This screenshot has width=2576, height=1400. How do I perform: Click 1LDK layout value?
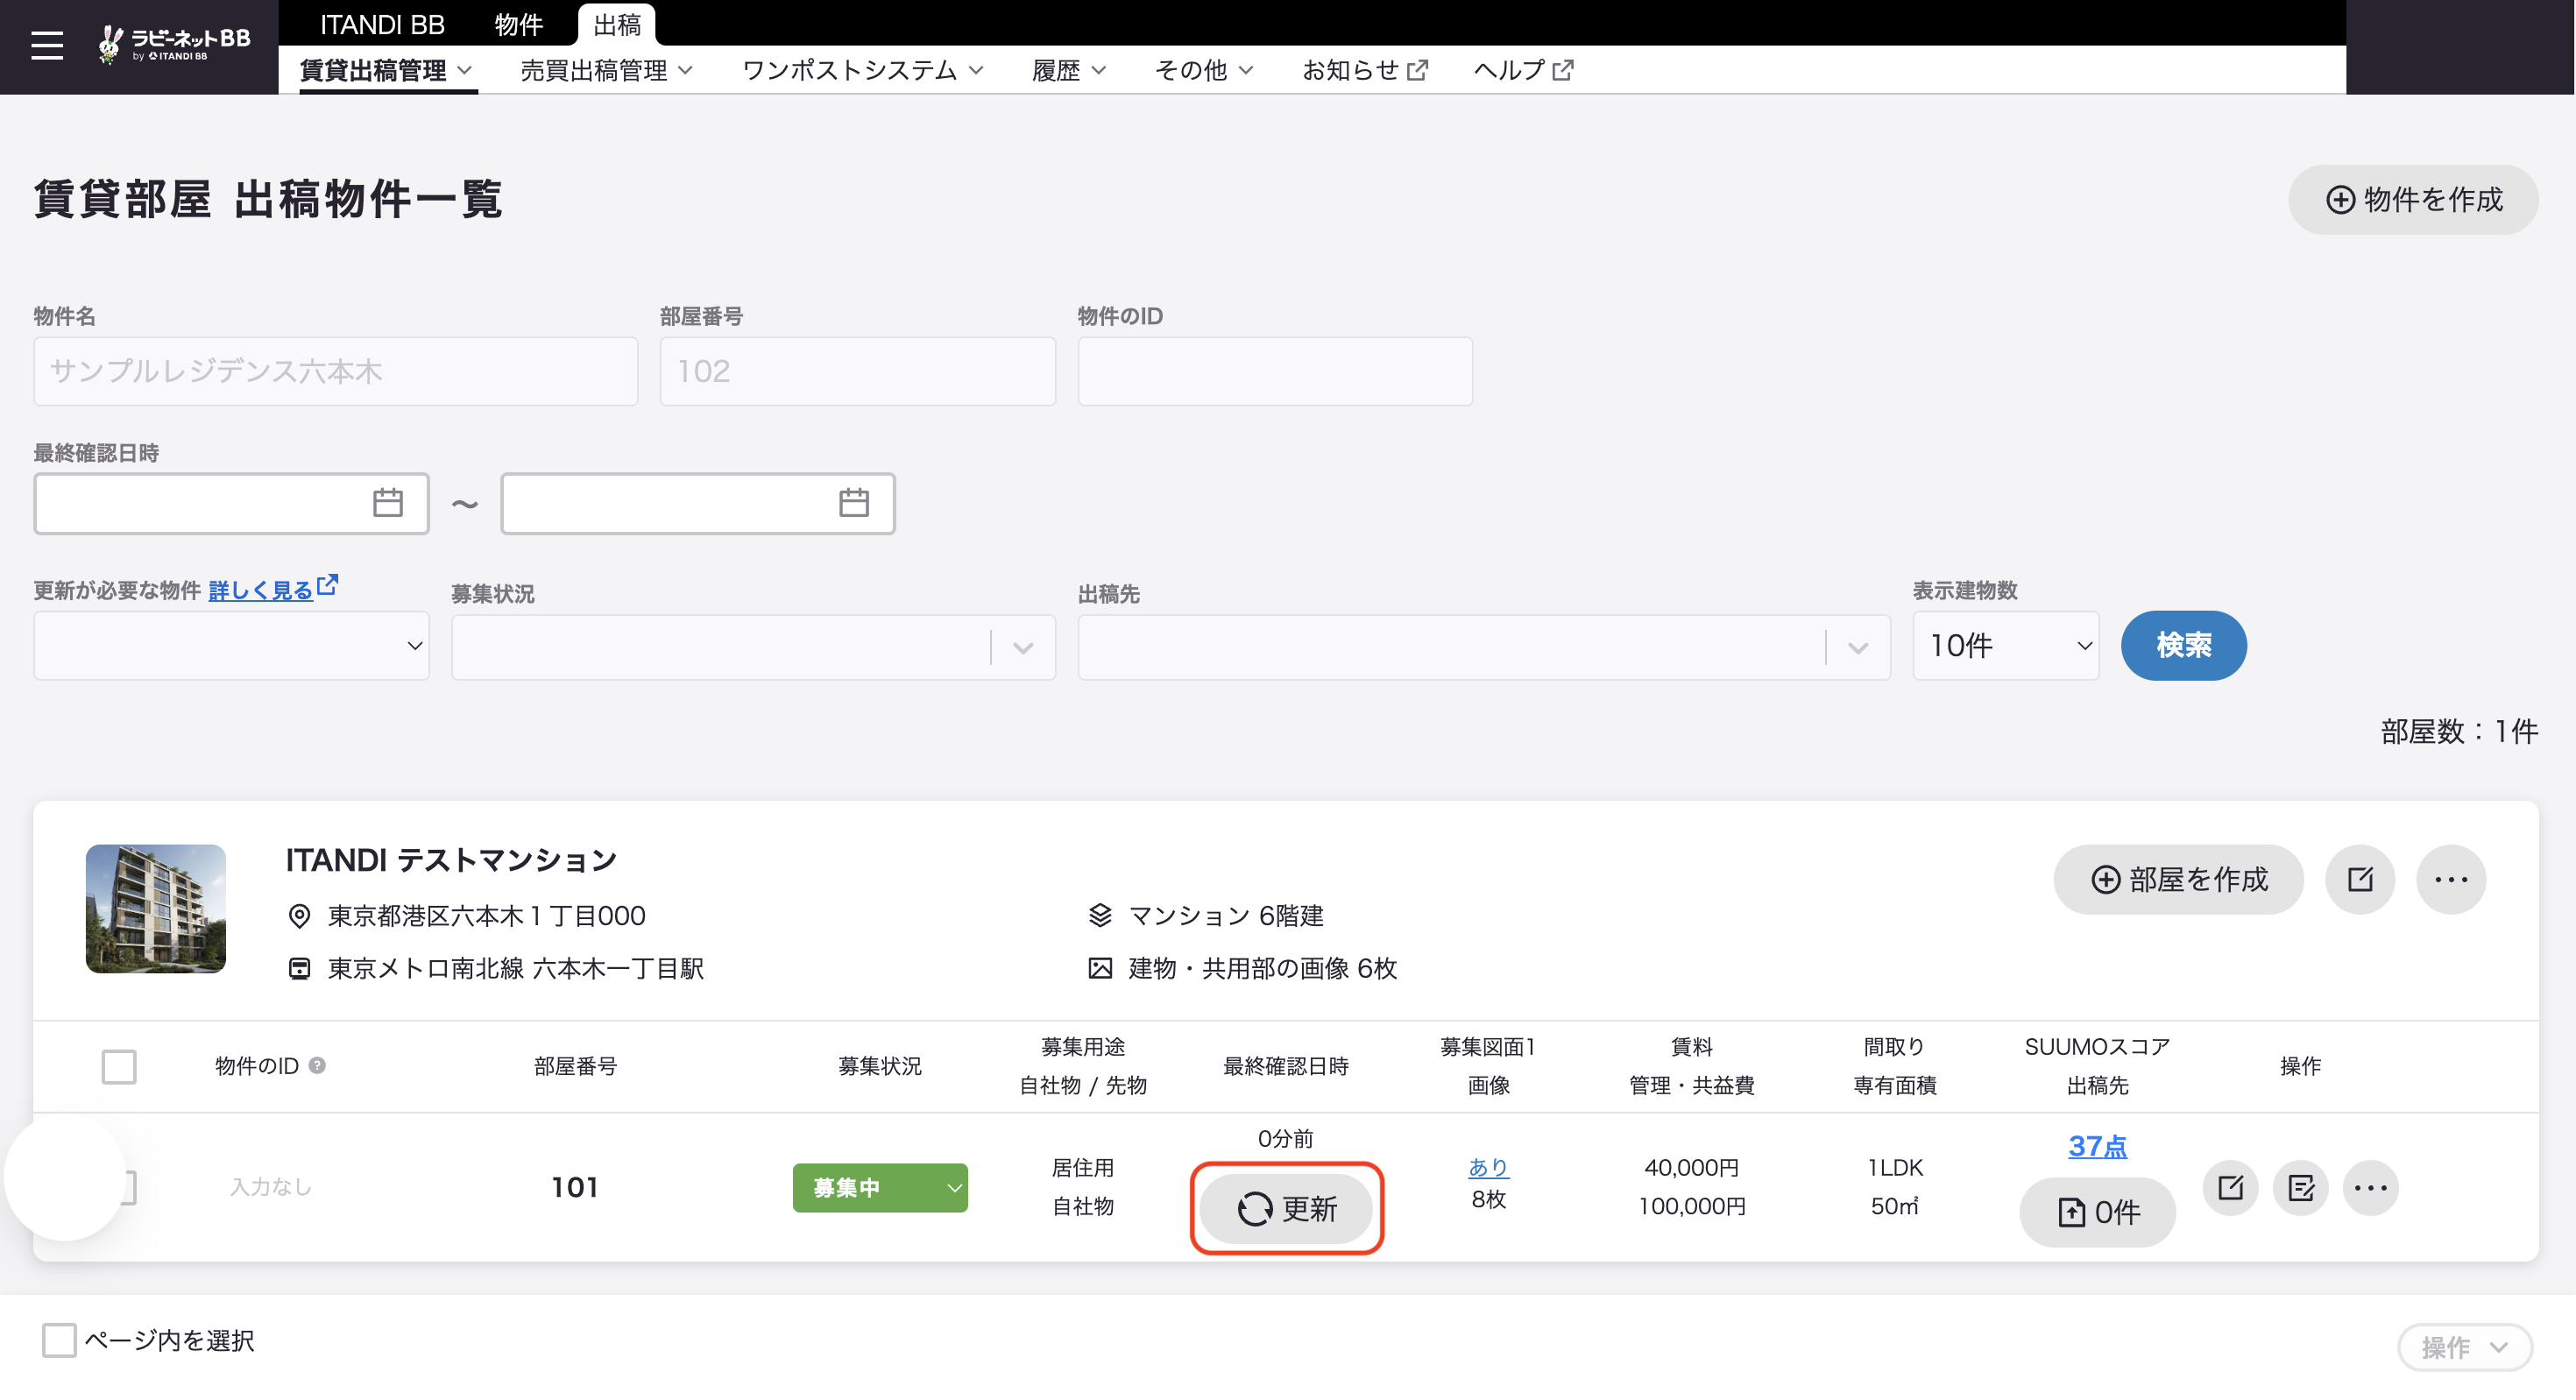tap(1894, 1167)
